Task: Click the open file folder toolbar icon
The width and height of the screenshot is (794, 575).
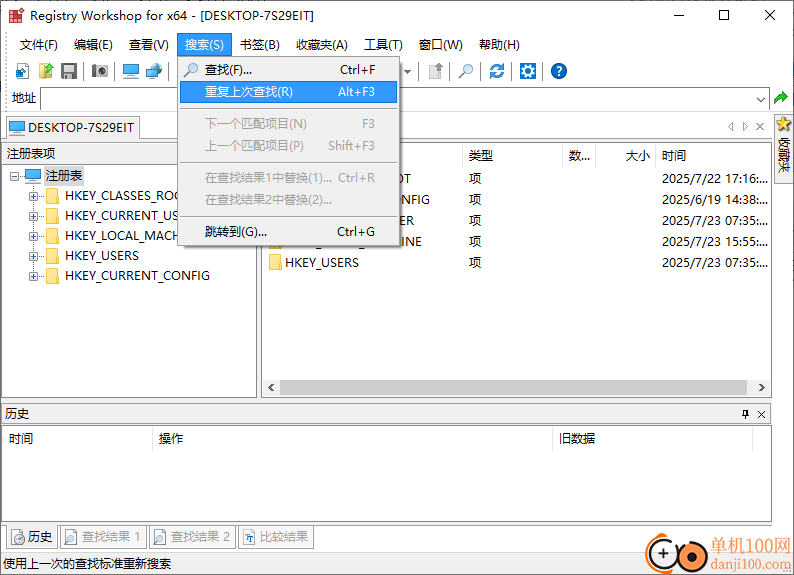Action: (x=46, y=71)
